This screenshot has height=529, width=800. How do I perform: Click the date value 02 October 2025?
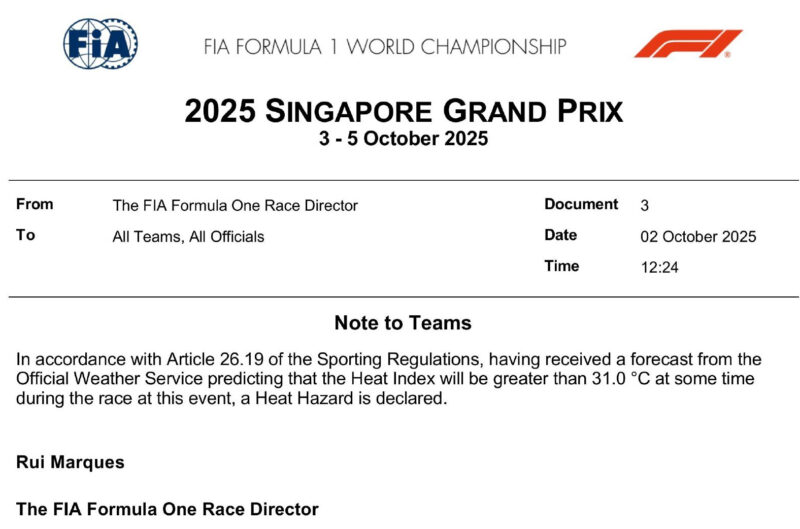click(698, 237)
